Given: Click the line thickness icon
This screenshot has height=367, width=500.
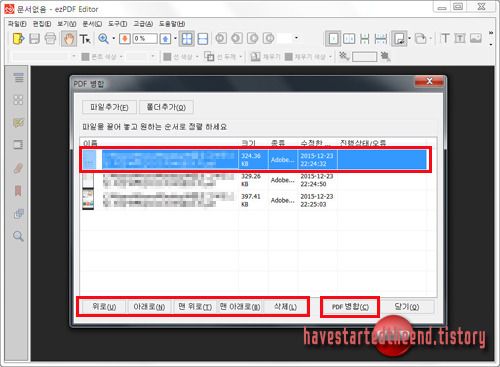Looking at the screenshot, I should 209,57.
